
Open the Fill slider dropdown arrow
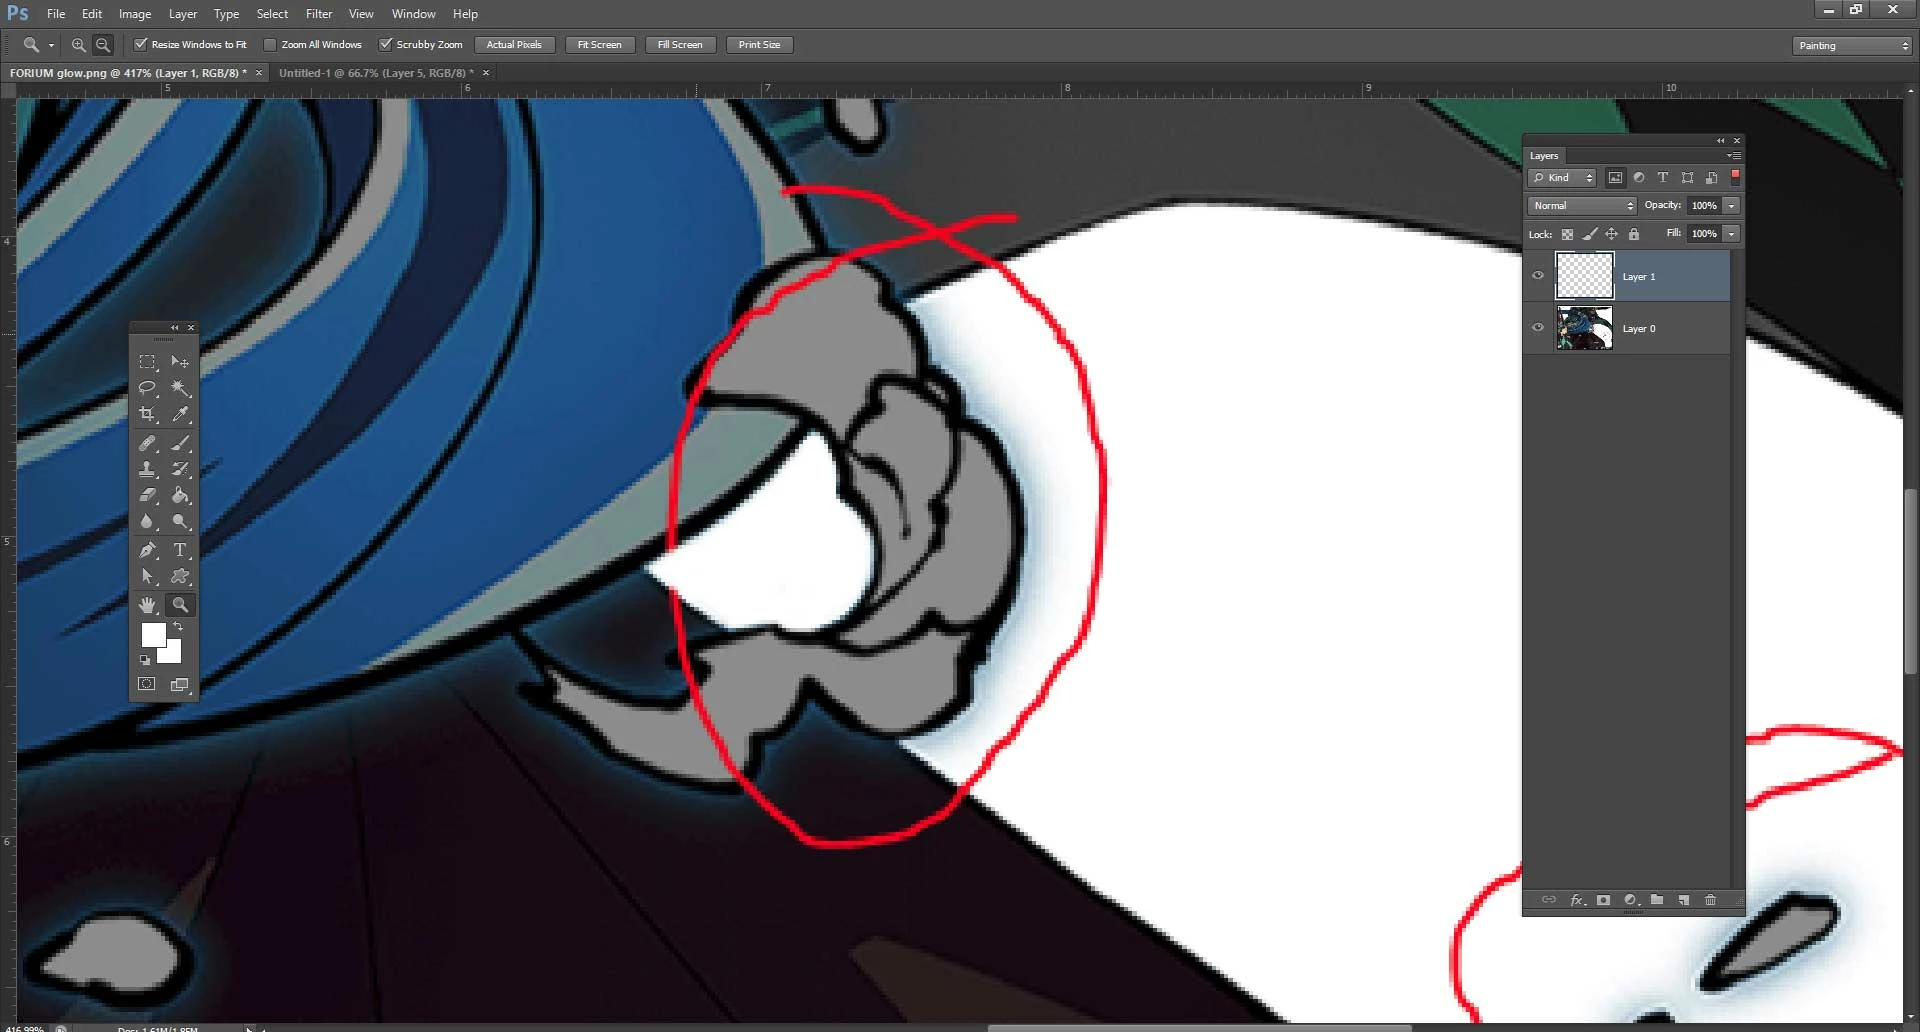tap(1731, 234)
